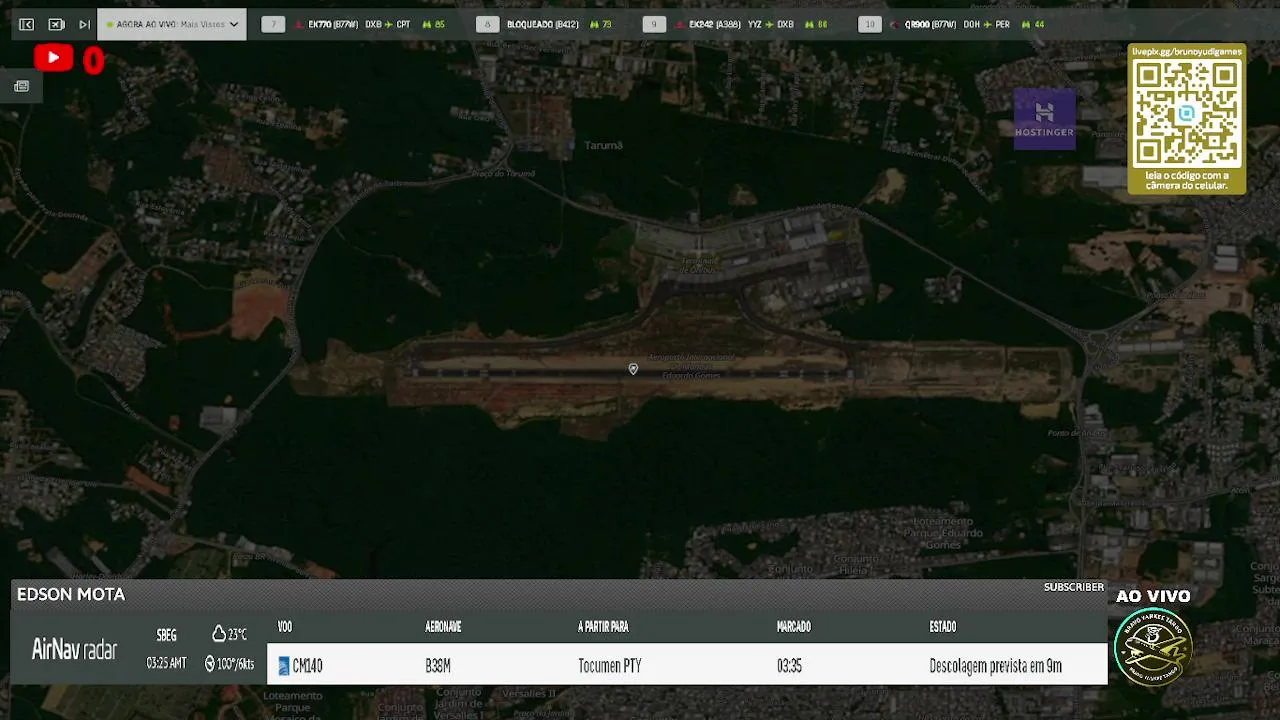Click the red aircraft icon beside EK770

click(299, 24)
